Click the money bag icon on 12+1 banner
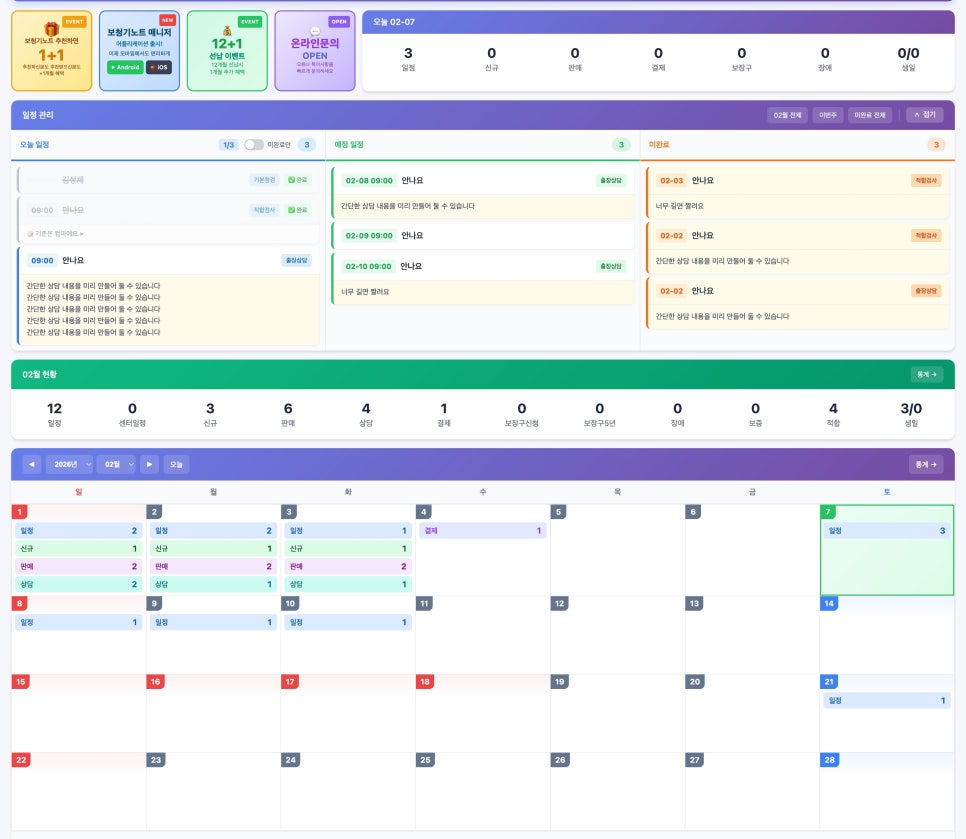 [226, 30]
